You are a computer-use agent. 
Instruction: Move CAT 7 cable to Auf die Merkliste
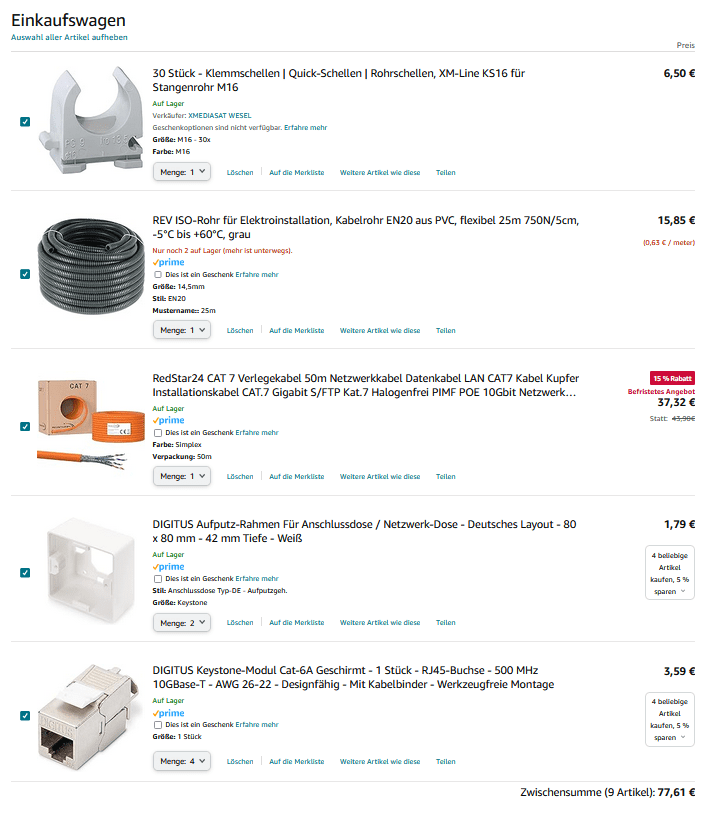pyautogui.click(x=296, y=476)
